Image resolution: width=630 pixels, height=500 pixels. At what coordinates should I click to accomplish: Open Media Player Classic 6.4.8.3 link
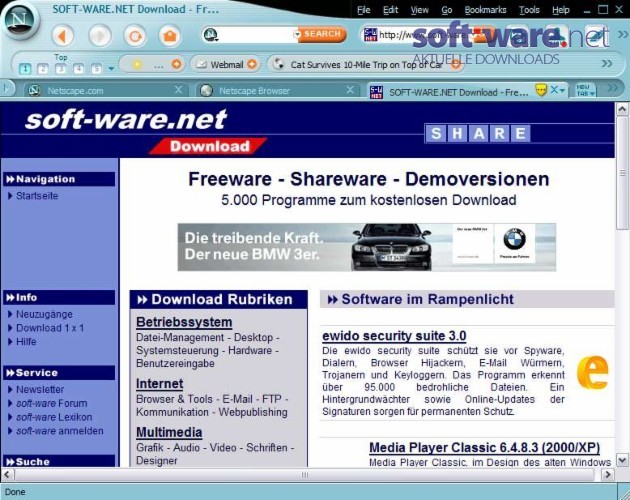[x=485, y=448]
